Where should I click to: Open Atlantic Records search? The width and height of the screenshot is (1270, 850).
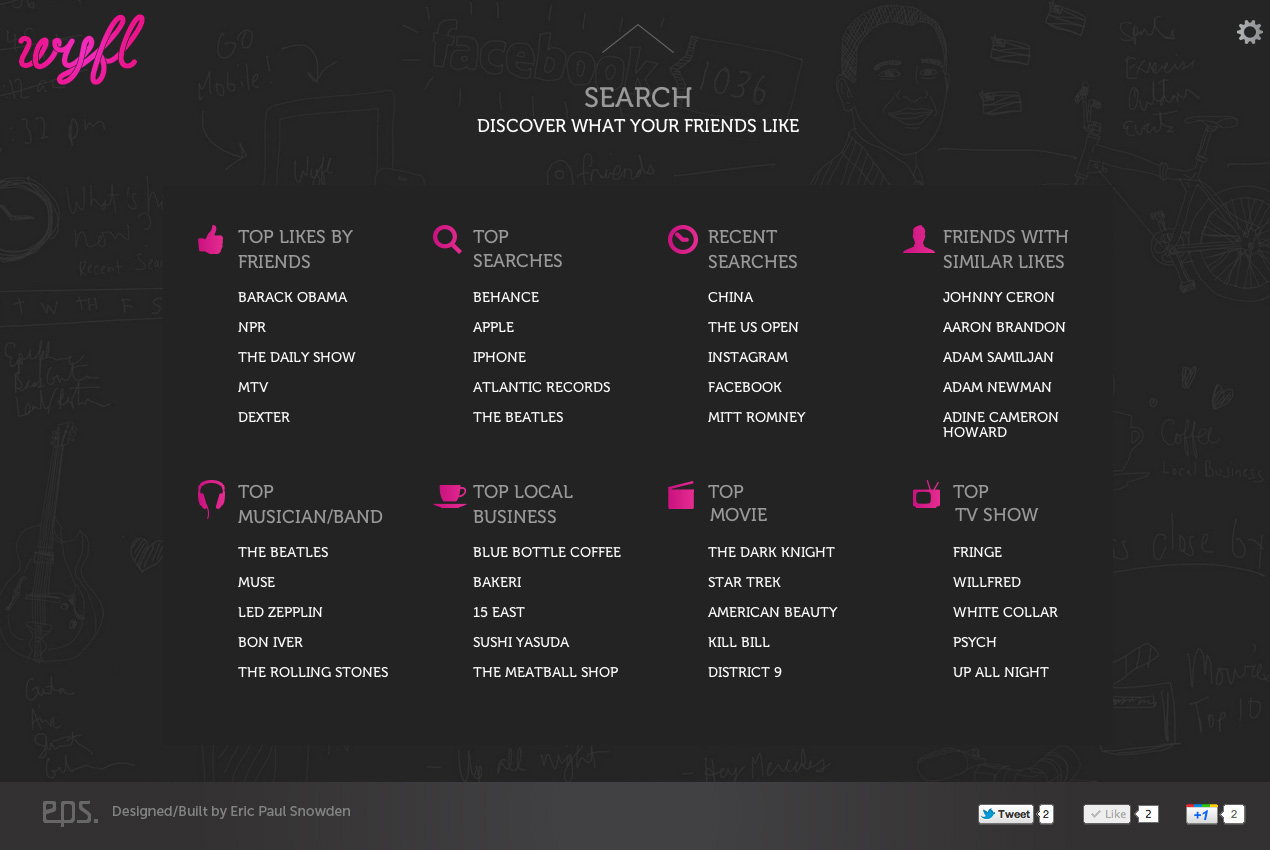point(542,387)
